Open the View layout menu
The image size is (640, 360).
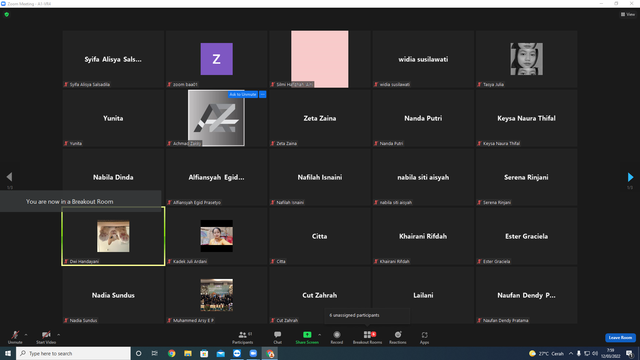pyautogui.click(x=628, y=14)
